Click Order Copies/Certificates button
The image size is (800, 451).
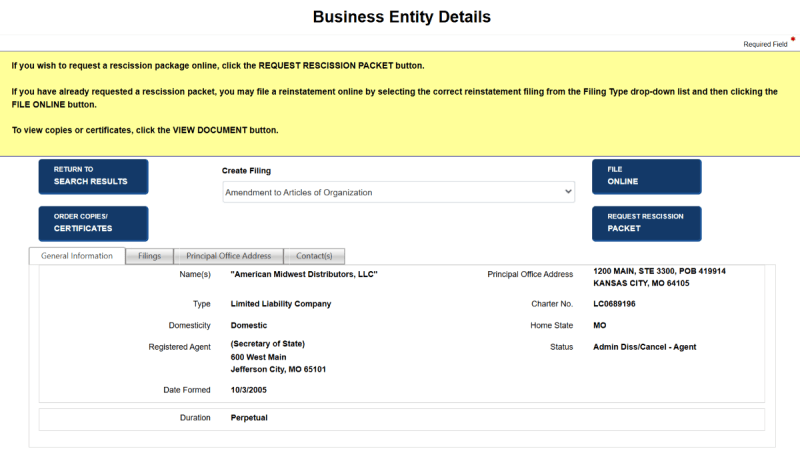[93, 223]
